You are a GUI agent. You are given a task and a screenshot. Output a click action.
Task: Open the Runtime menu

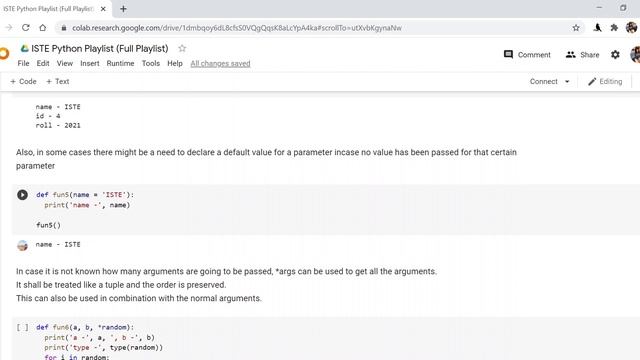120,64
